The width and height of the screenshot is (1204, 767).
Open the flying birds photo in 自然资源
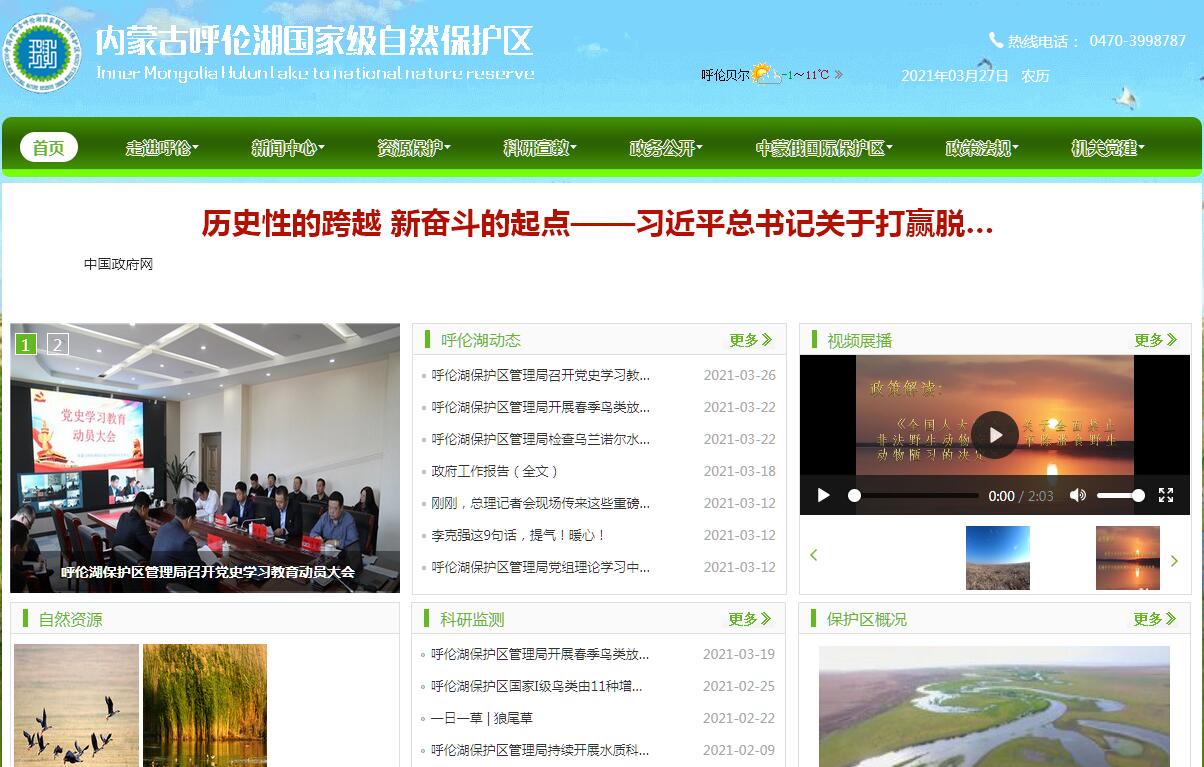click(x=76, y=705)
